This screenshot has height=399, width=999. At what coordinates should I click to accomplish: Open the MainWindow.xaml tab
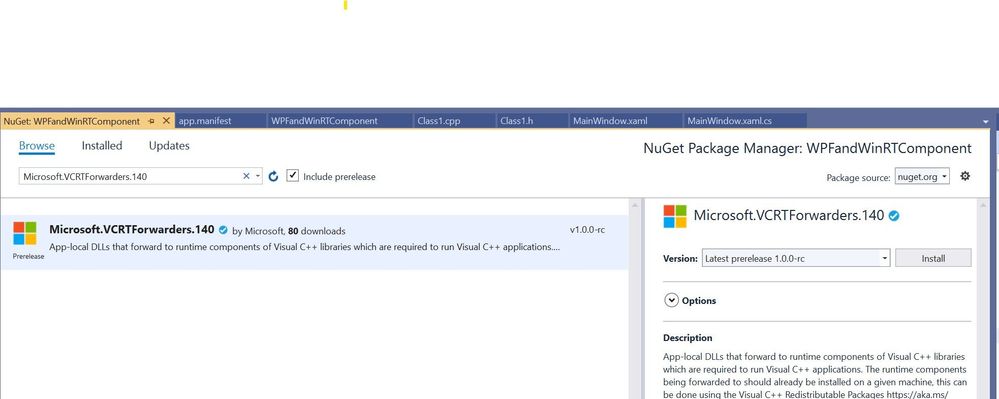(610, 120)
